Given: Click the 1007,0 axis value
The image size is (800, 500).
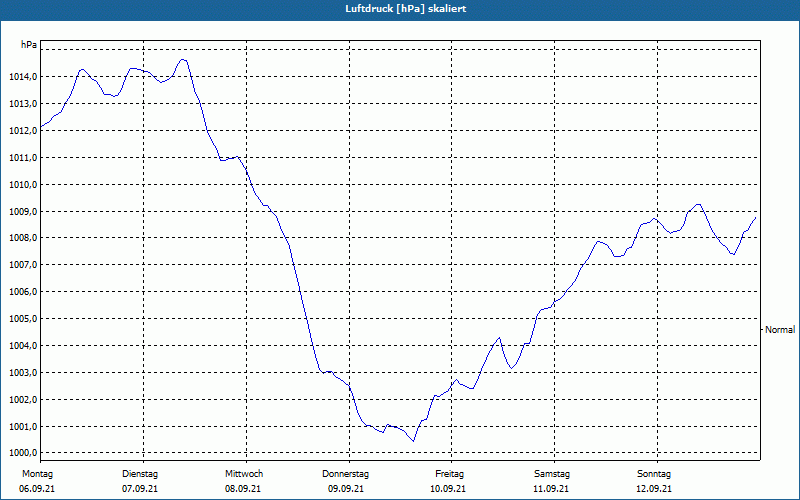Looking at the screenshot, I should point(23,265).
